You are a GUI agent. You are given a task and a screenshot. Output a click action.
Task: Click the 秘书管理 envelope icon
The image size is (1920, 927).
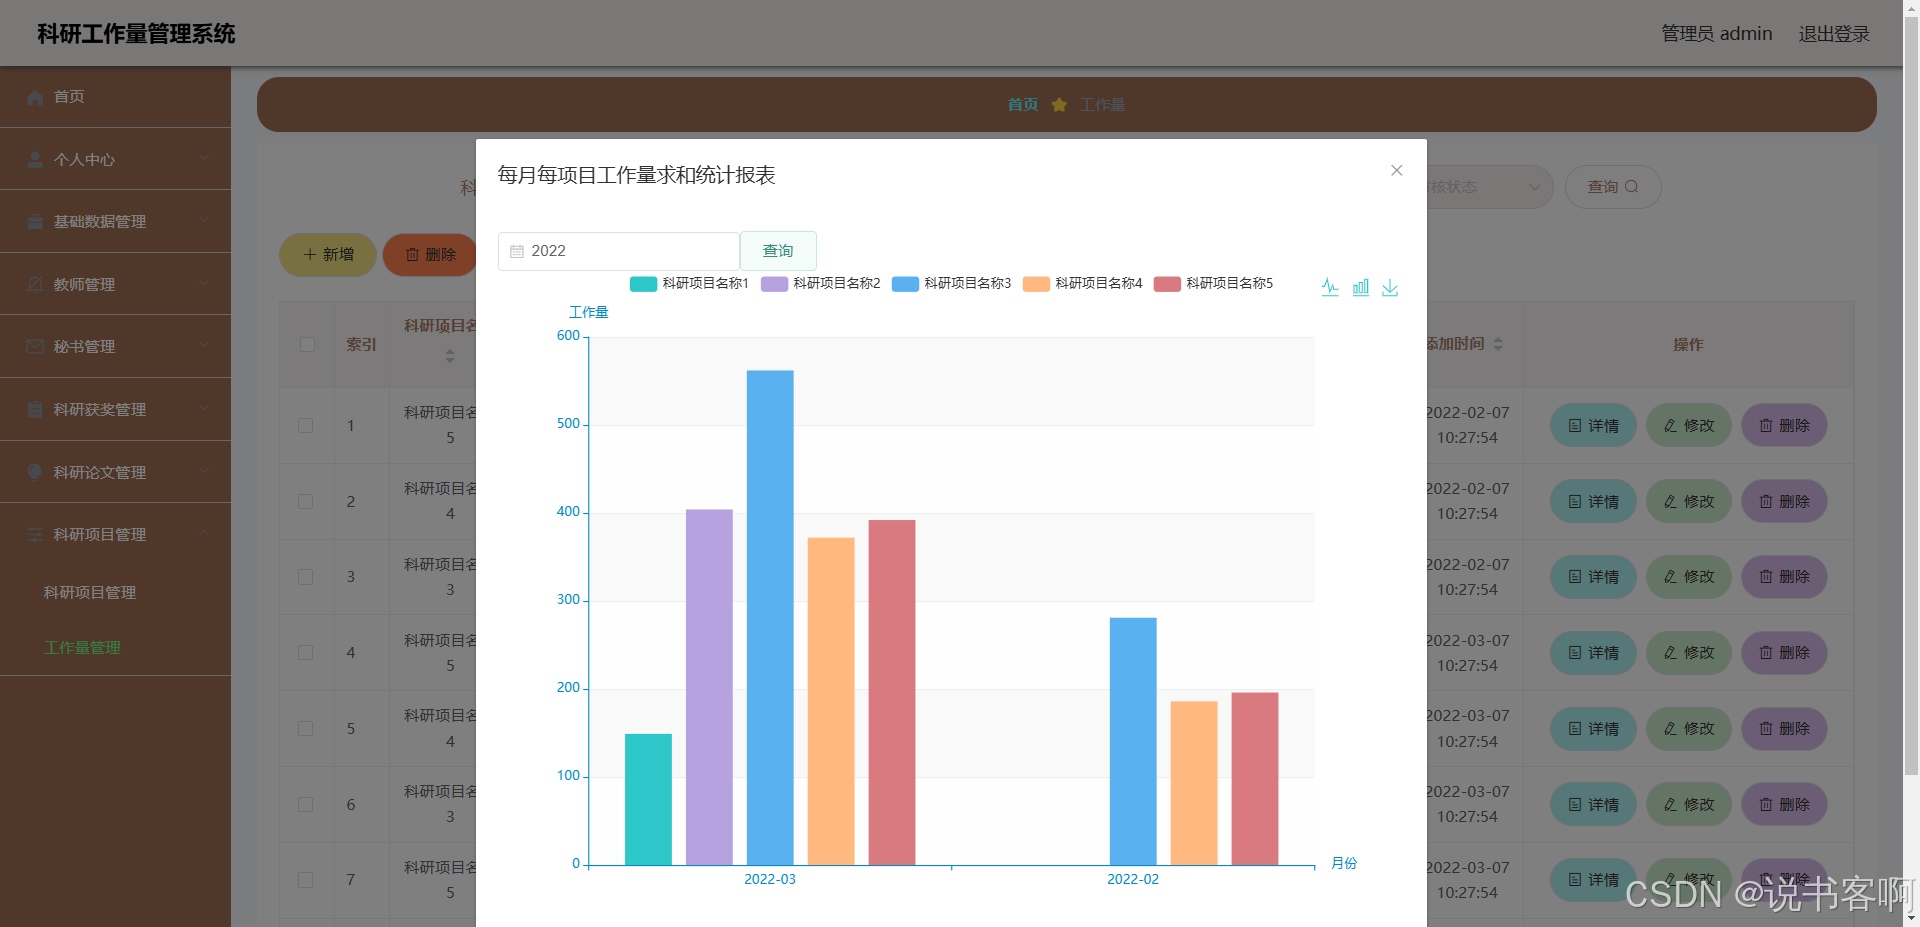35,347
